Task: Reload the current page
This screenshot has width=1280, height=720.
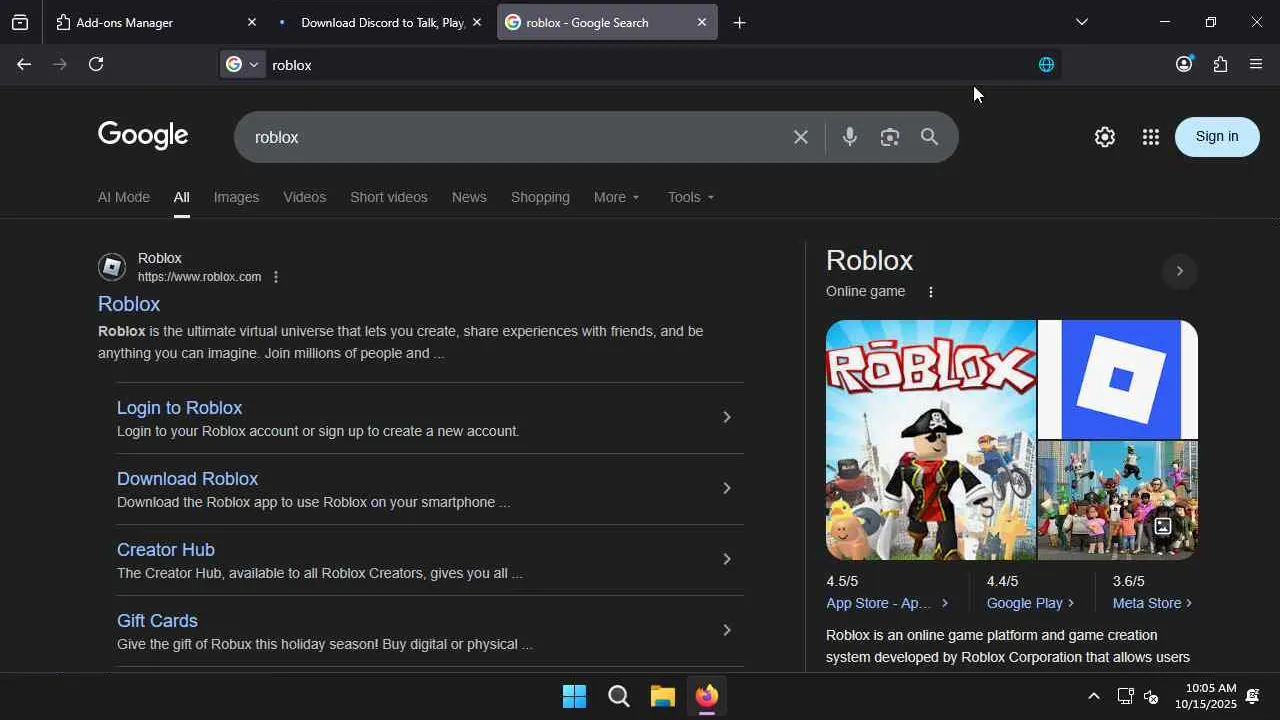Action: [96, 64]
